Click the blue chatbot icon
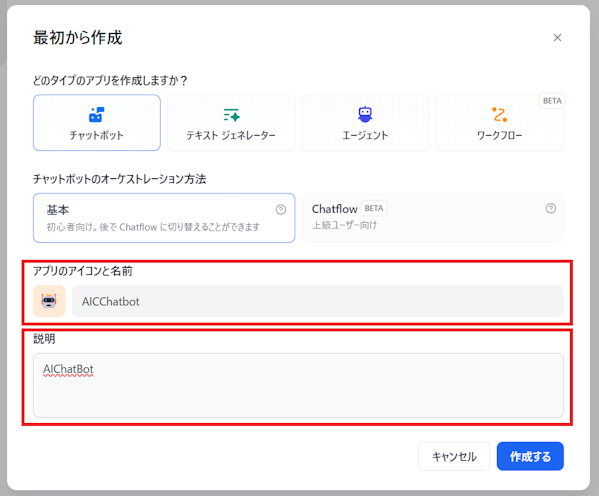 [96, 114]
